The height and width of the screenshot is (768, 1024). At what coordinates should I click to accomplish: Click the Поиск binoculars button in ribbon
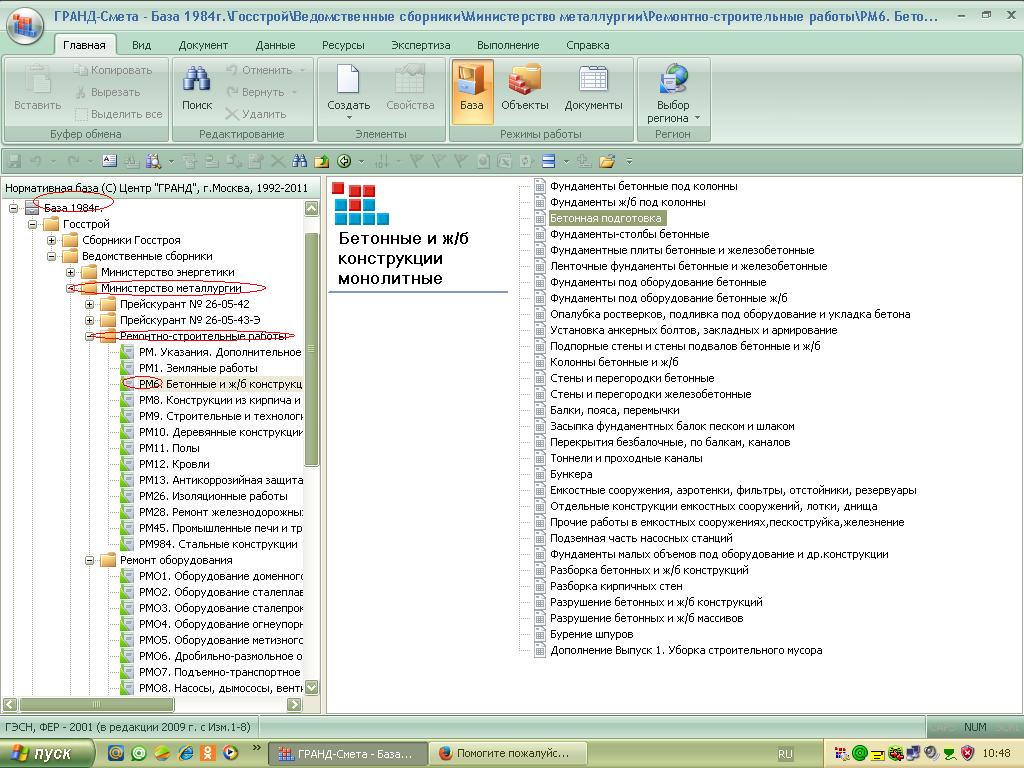[x=197, y=88]
